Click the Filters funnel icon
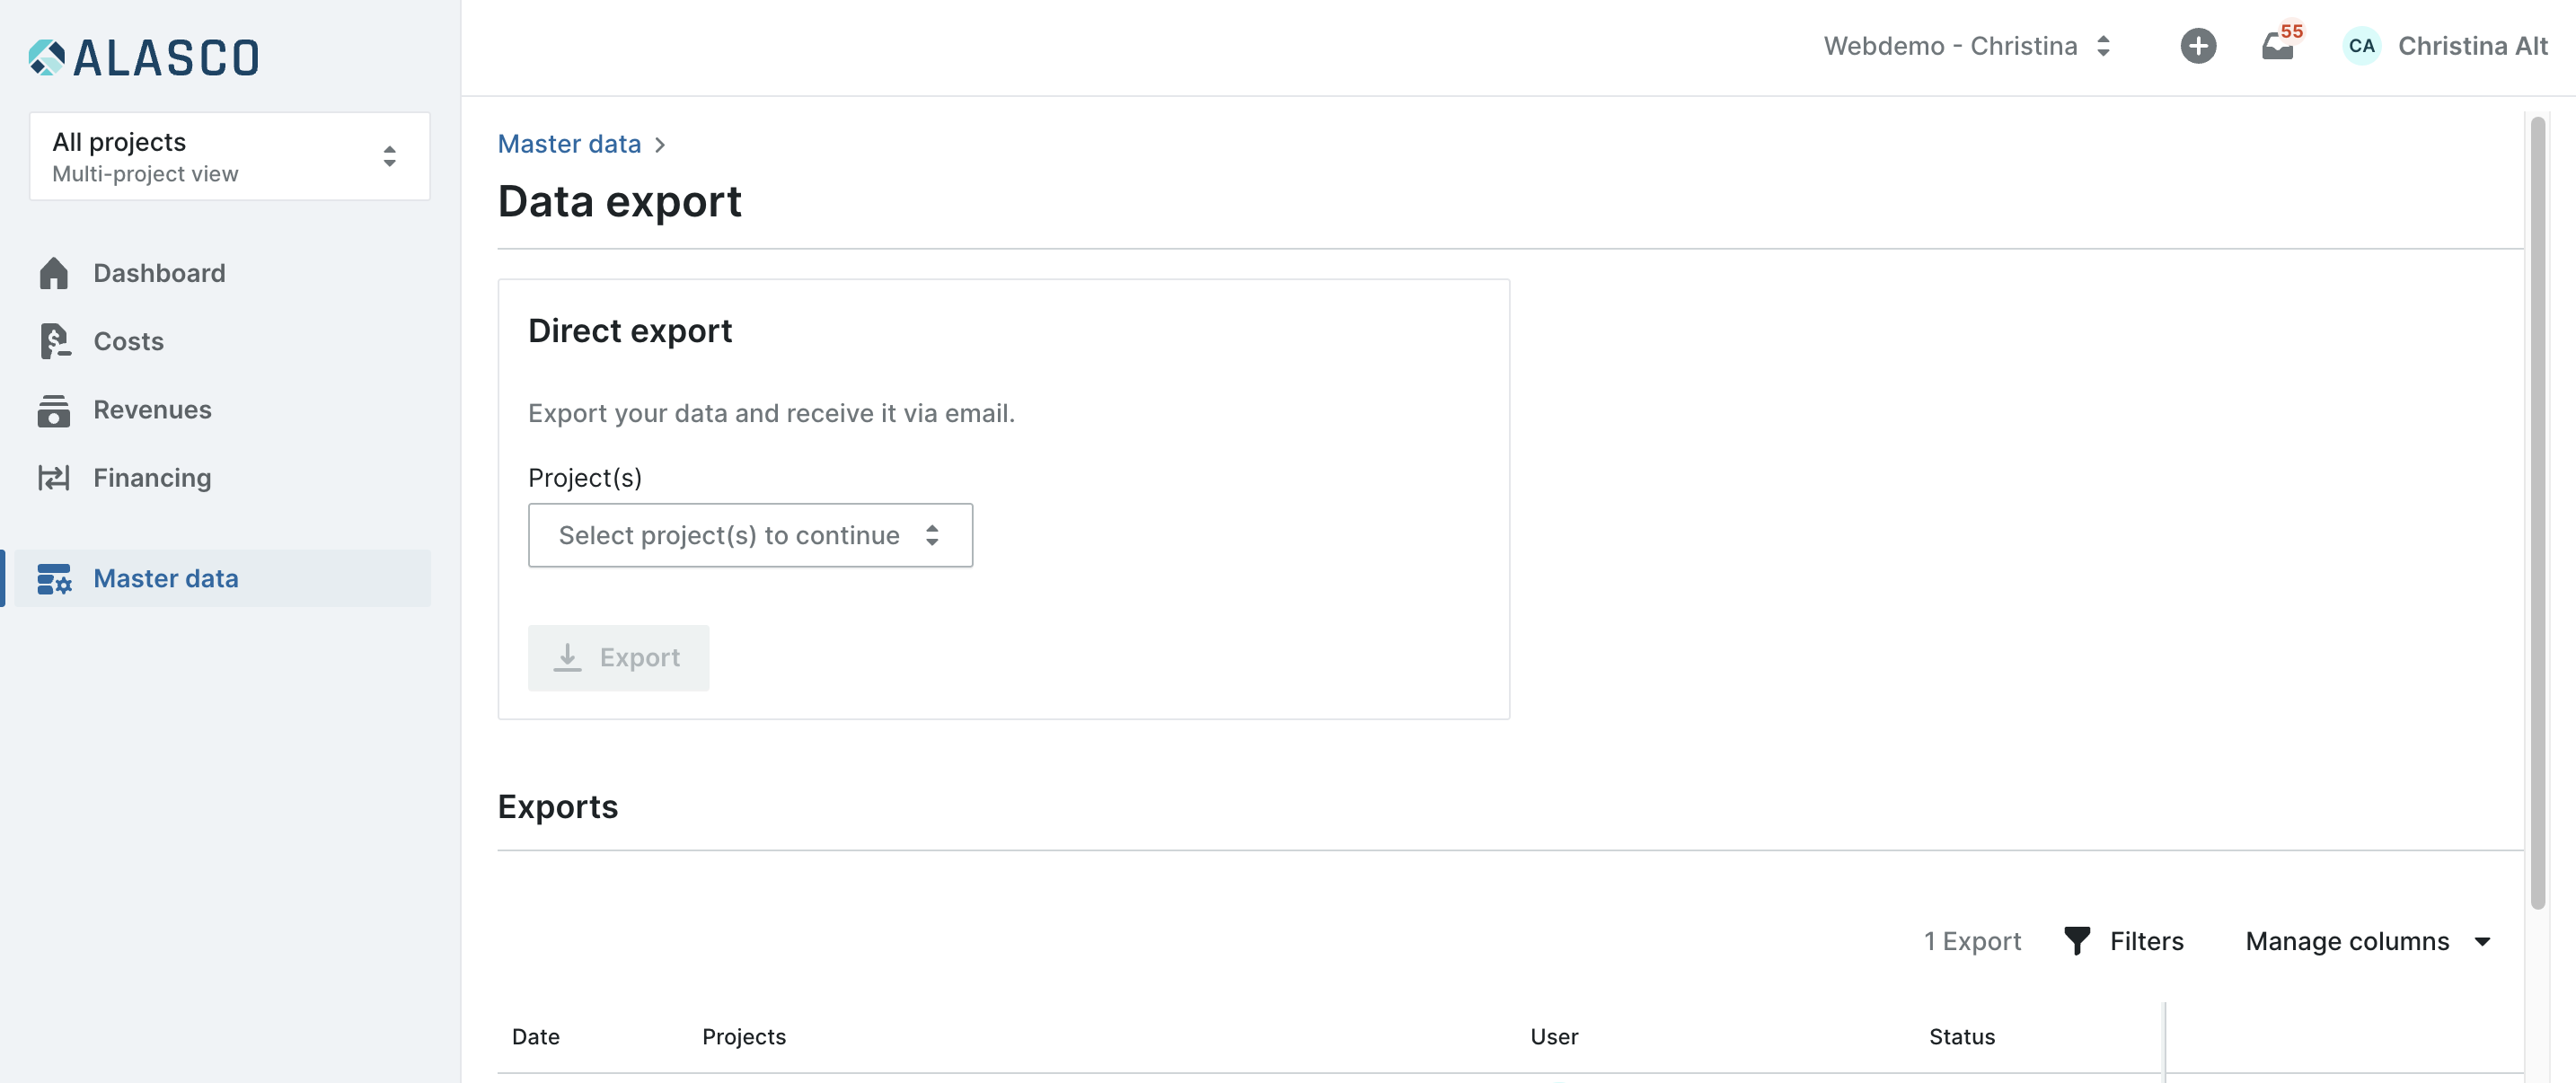The height and width of the screenshot is (1083, 2576). 2077,941
